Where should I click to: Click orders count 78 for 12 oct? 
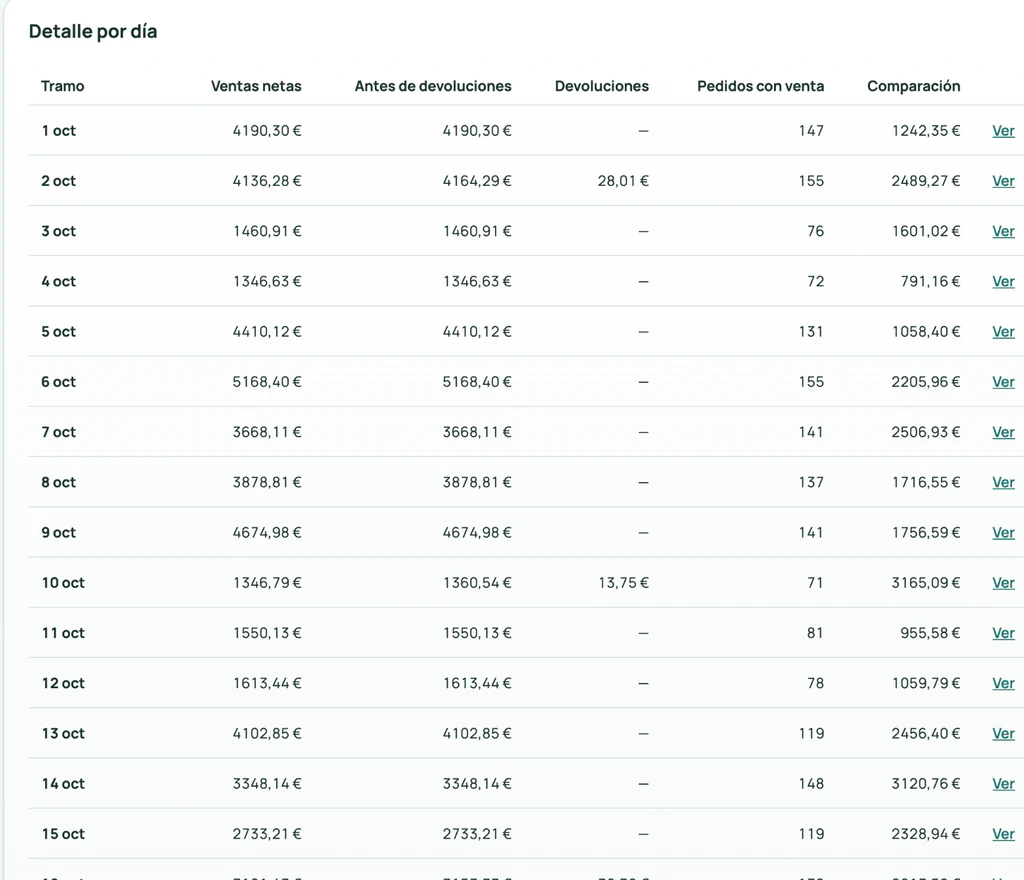pyautogui.click(x=816, y=684)
